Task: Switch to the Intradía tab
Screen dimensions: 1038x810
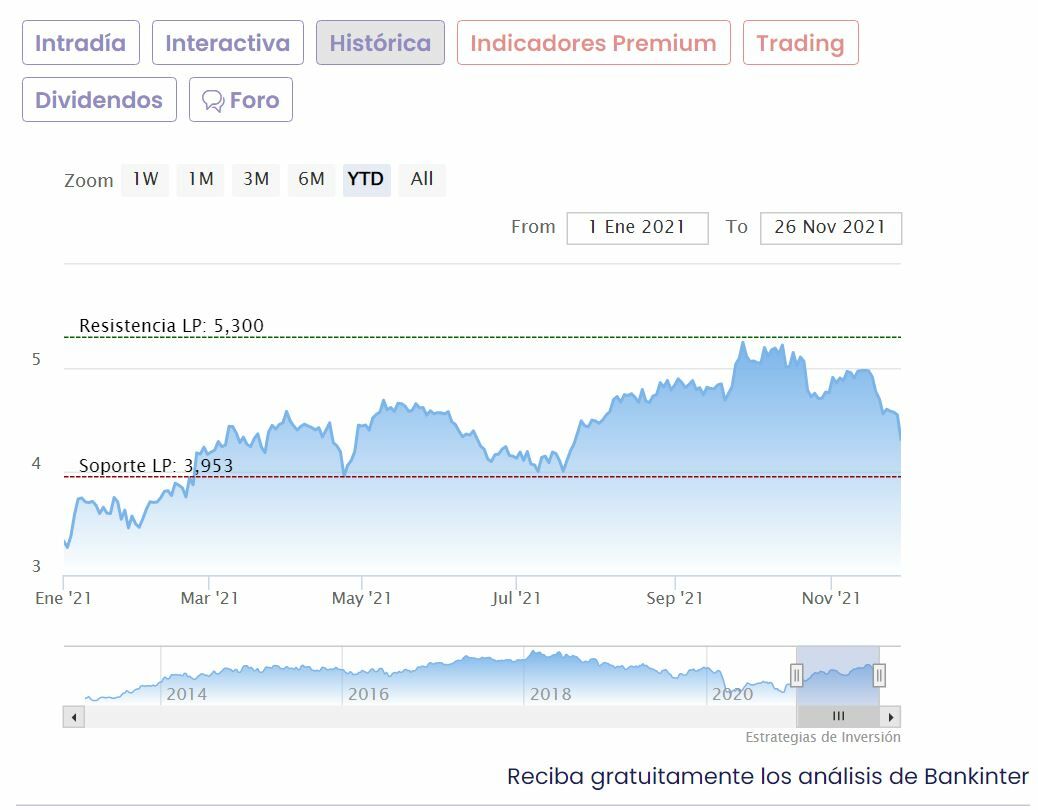Action: point(81,43)
